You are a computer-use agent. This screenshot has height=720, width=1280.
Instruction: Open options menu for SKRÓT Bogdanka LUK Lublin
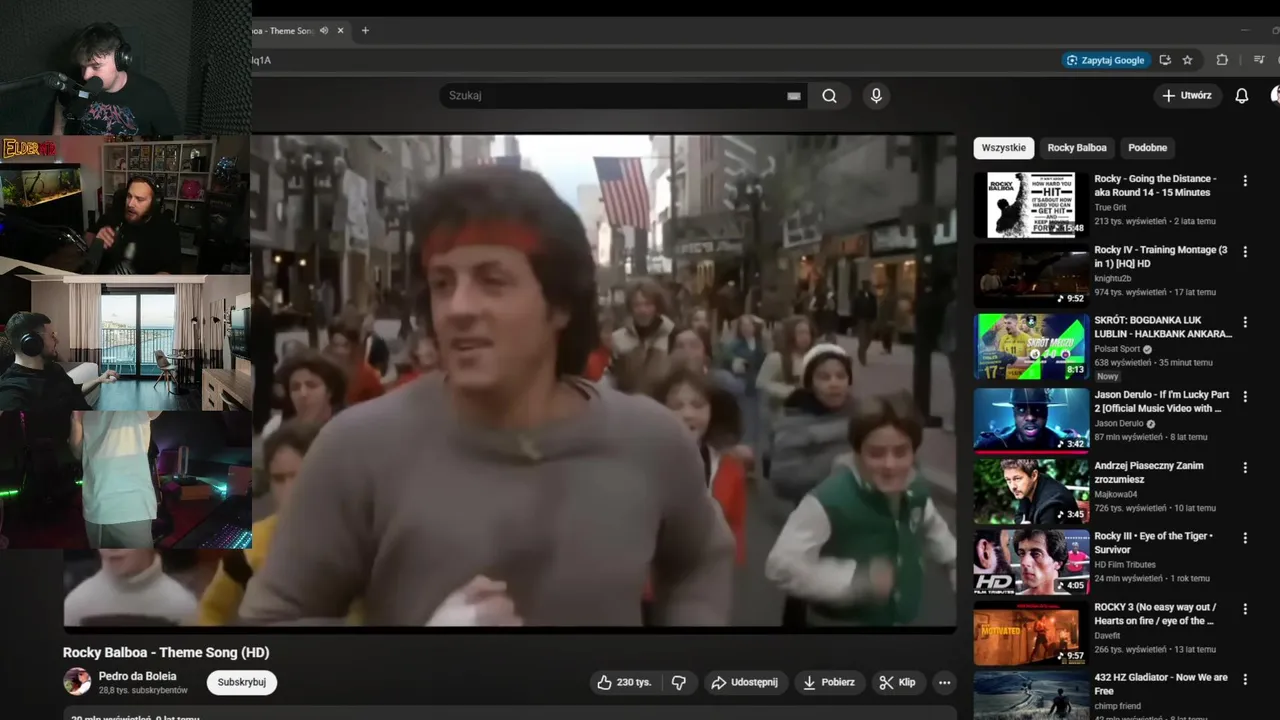point(1245,323)
